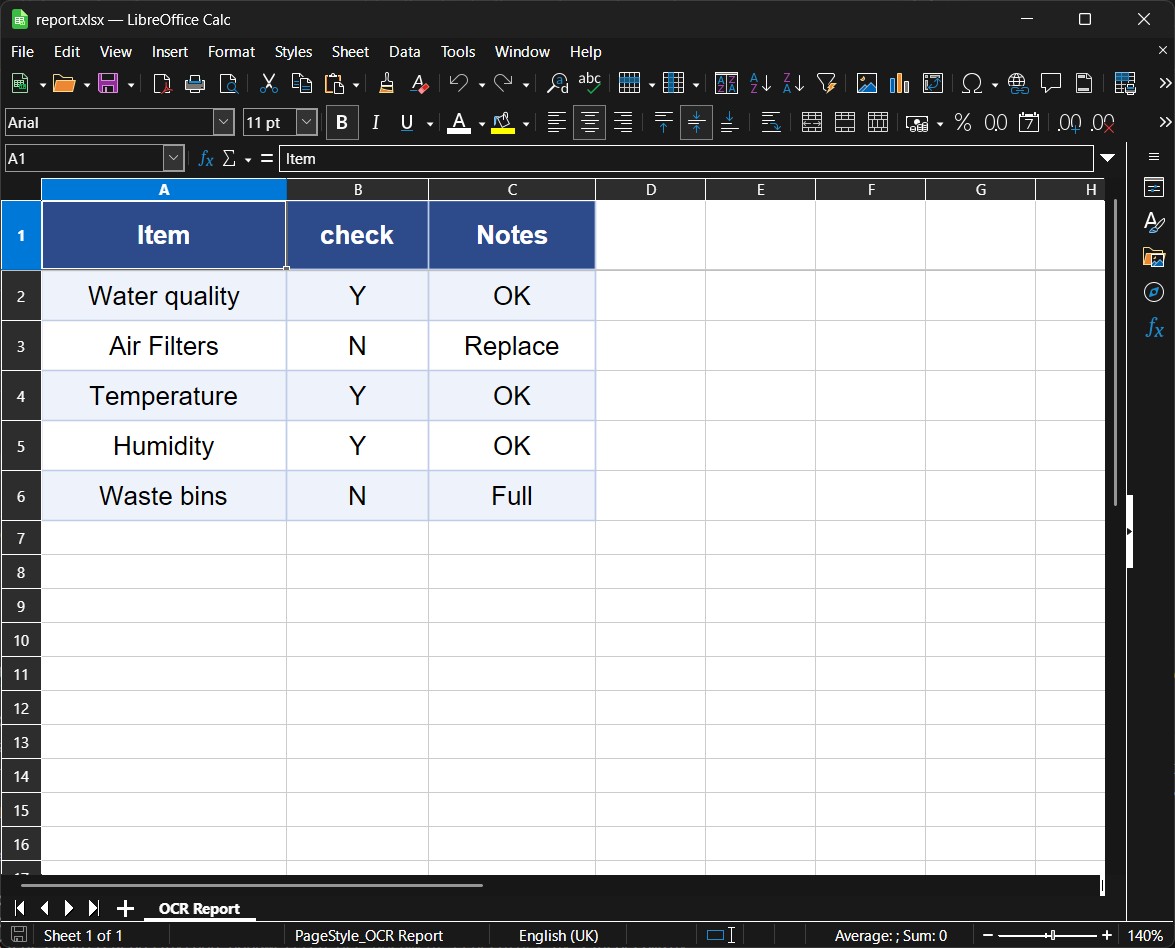Click column D header
1175x948 pixels.
coord(650,190)
